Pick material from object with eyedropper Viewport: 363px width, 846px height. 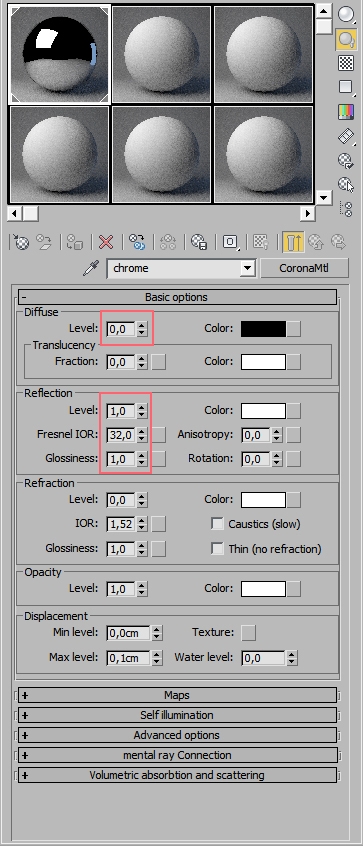tap(91, 268)
